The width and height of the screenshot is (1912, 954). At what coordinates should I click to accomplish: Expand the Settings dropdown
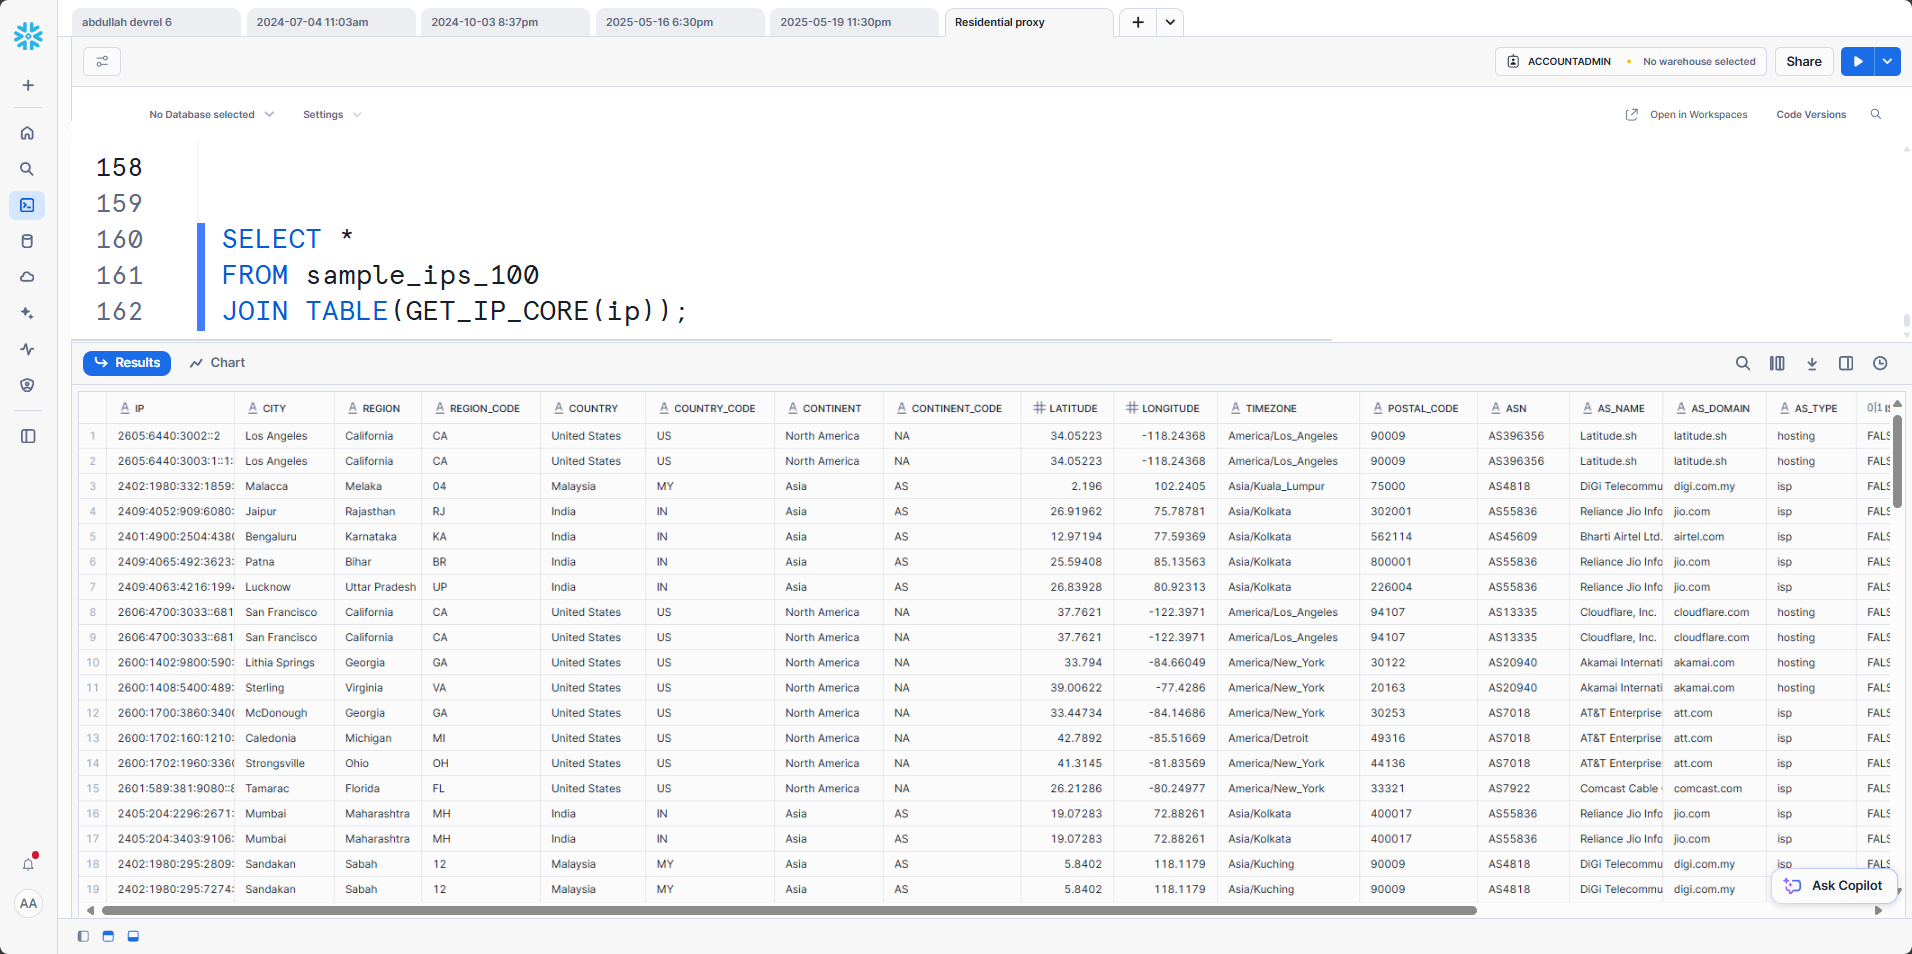click(332, 115)
